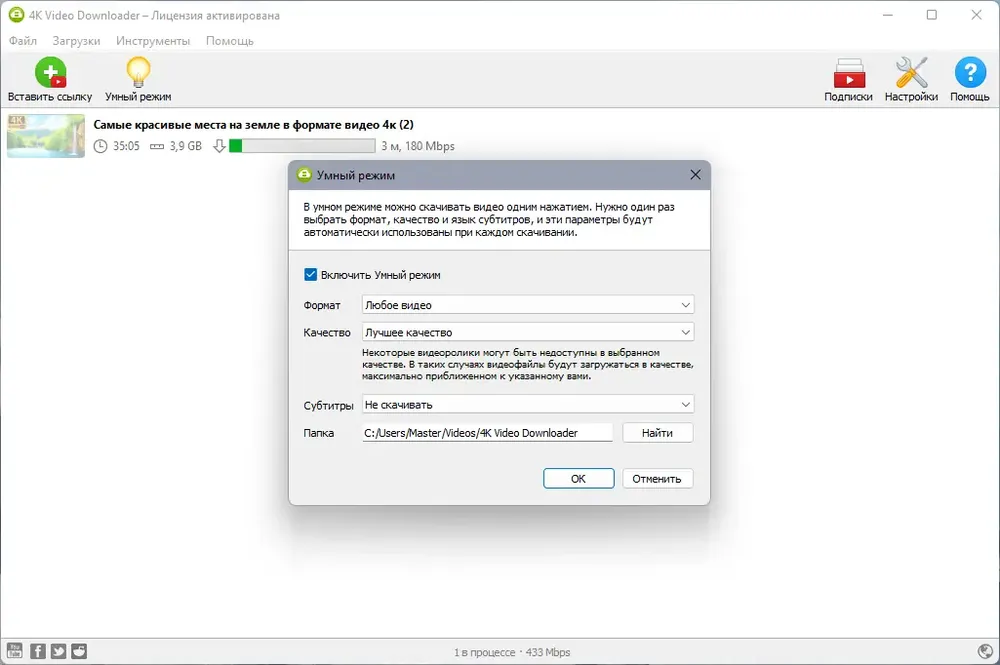
Task: Expand the Качество dropdown showing Лучшее качество
Action: [527, 332]
